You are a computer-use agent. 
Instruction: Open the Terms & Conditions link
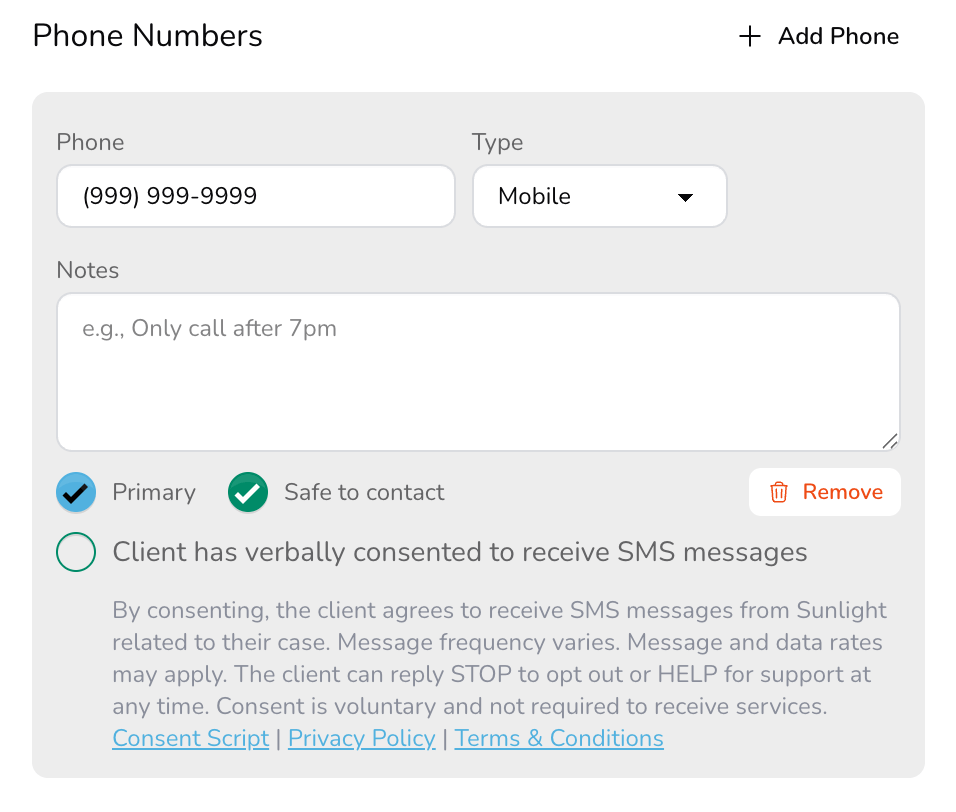click(558, 738)
